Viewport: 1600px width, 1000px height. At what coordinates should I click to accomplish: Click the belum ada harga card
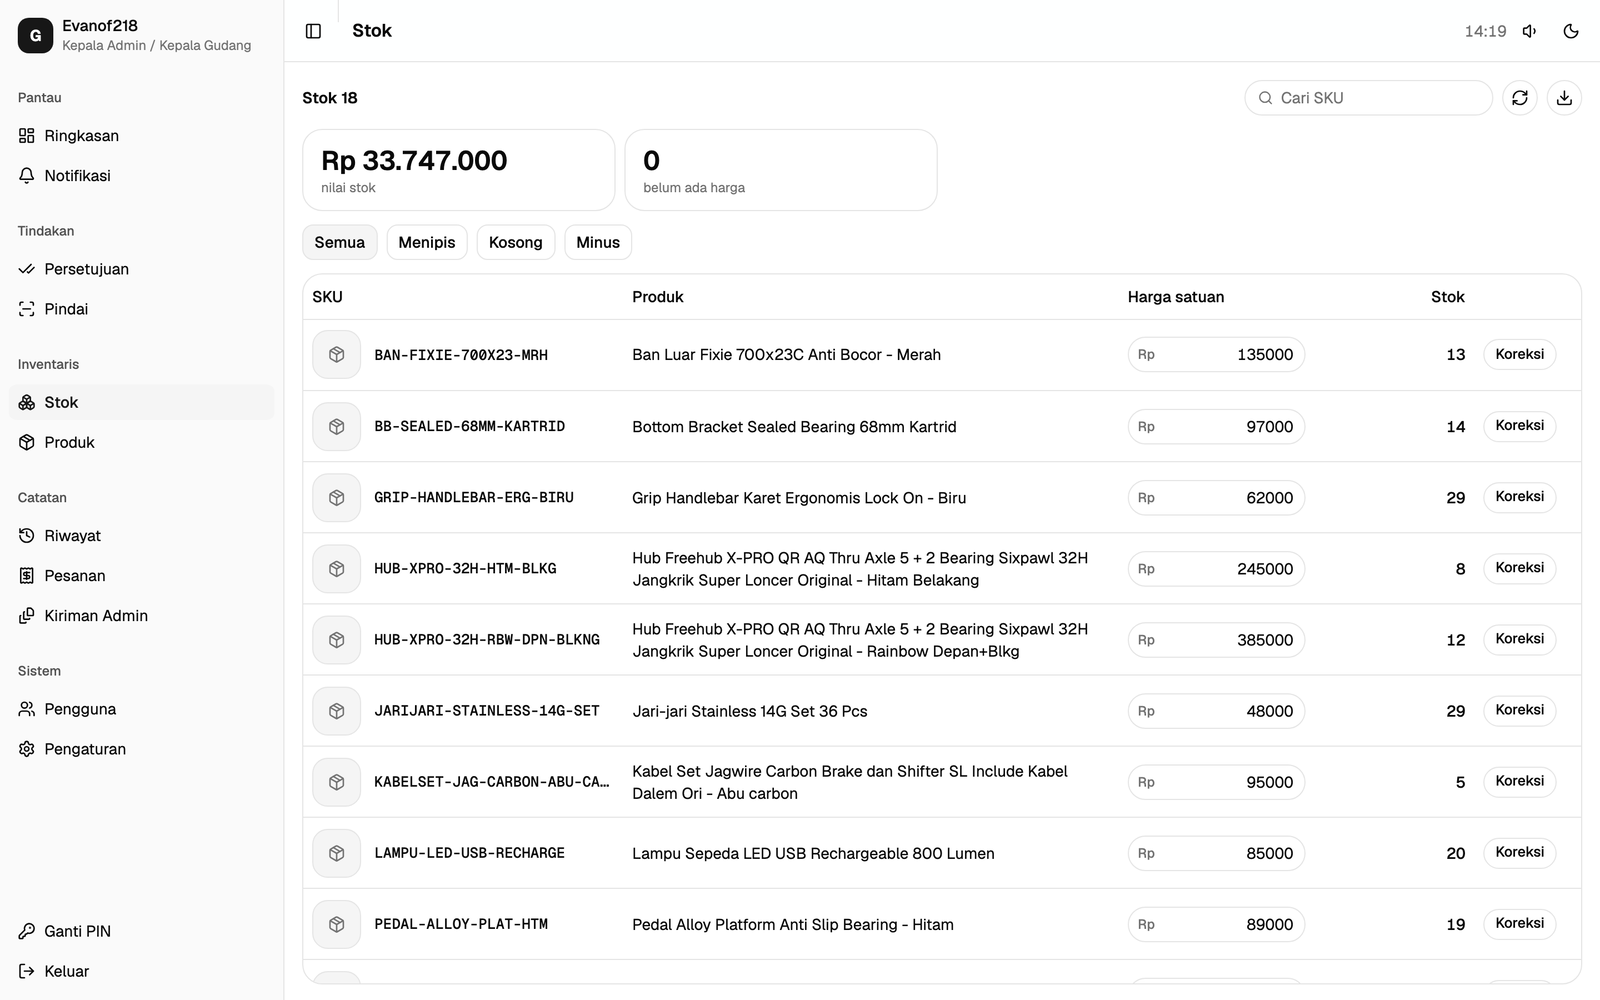click(781, 170)
